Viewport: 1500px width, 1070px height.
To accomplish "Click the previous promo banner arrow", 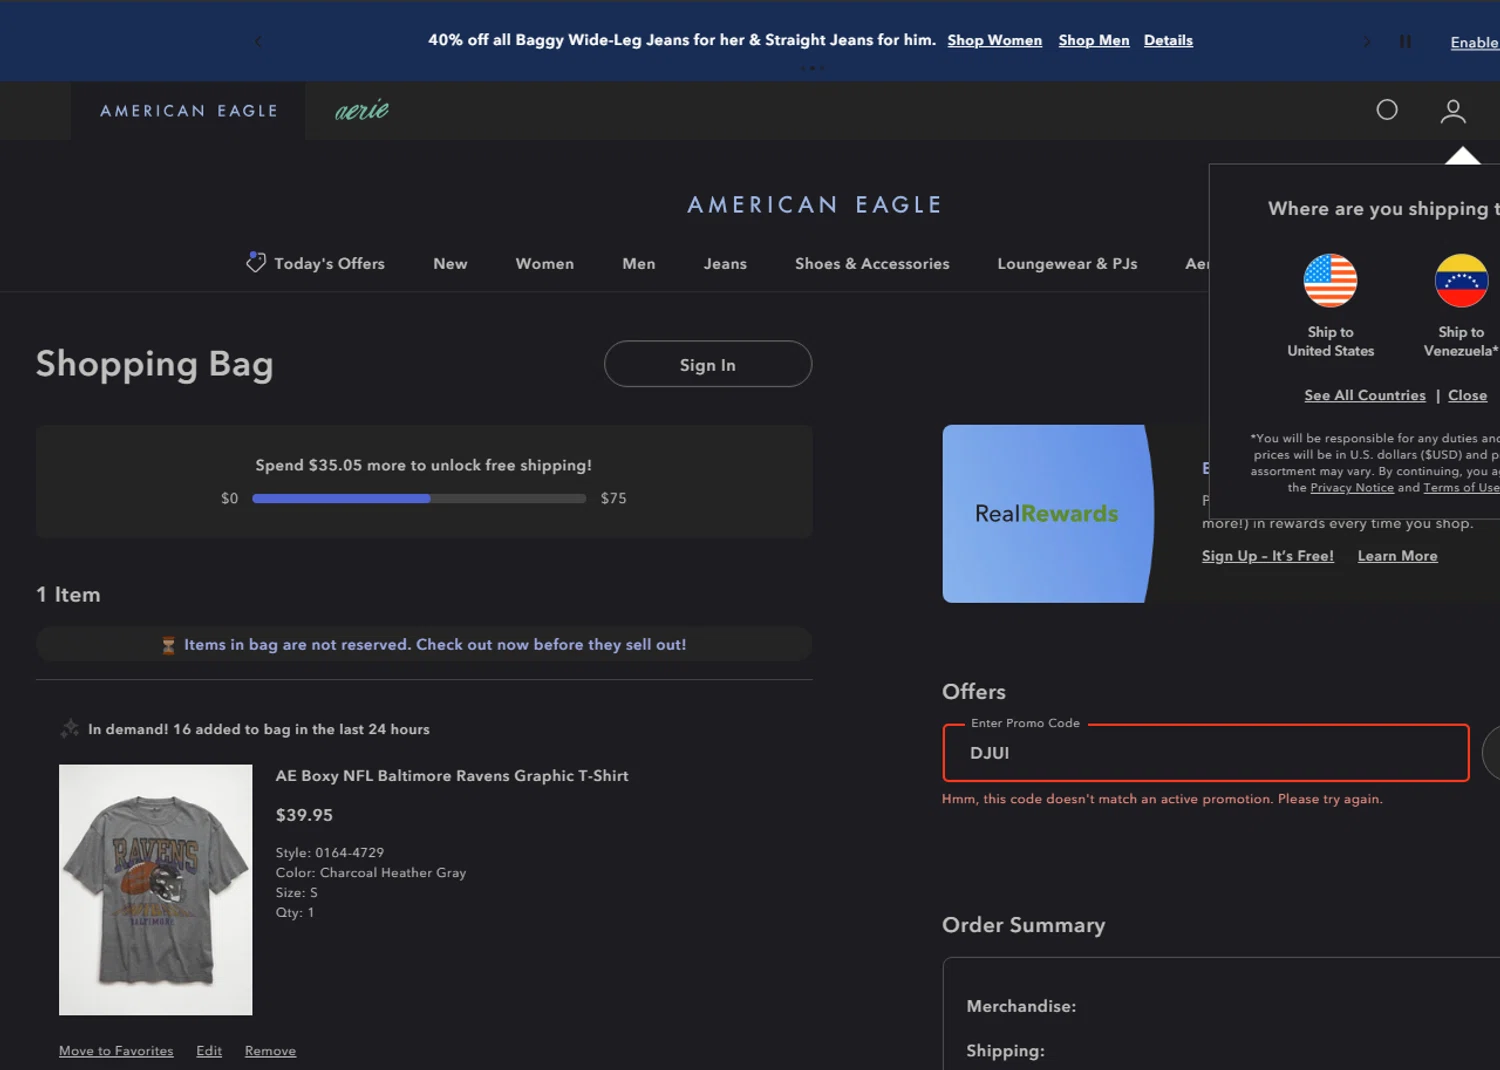I will coord(258,41).
